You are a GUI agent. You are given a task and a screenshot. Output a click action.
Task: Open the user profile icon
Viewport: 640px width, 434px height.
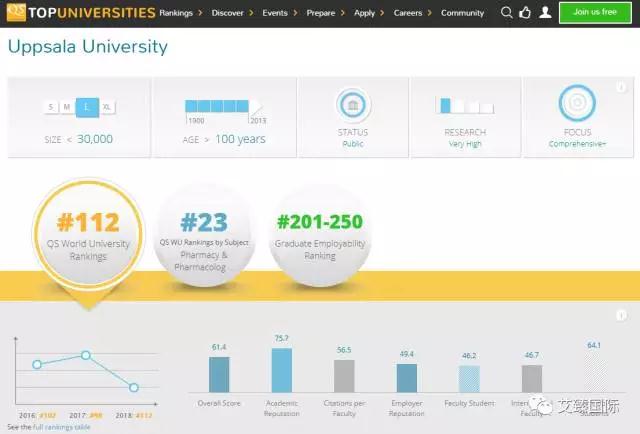coord(544,13)
